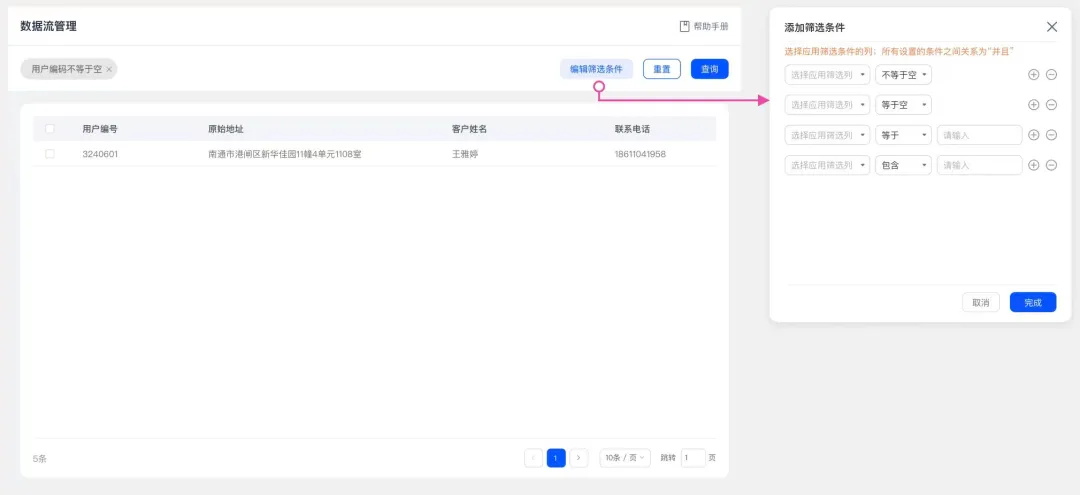
Task: Click the 用户编号 column header
Action: [100, 129]
